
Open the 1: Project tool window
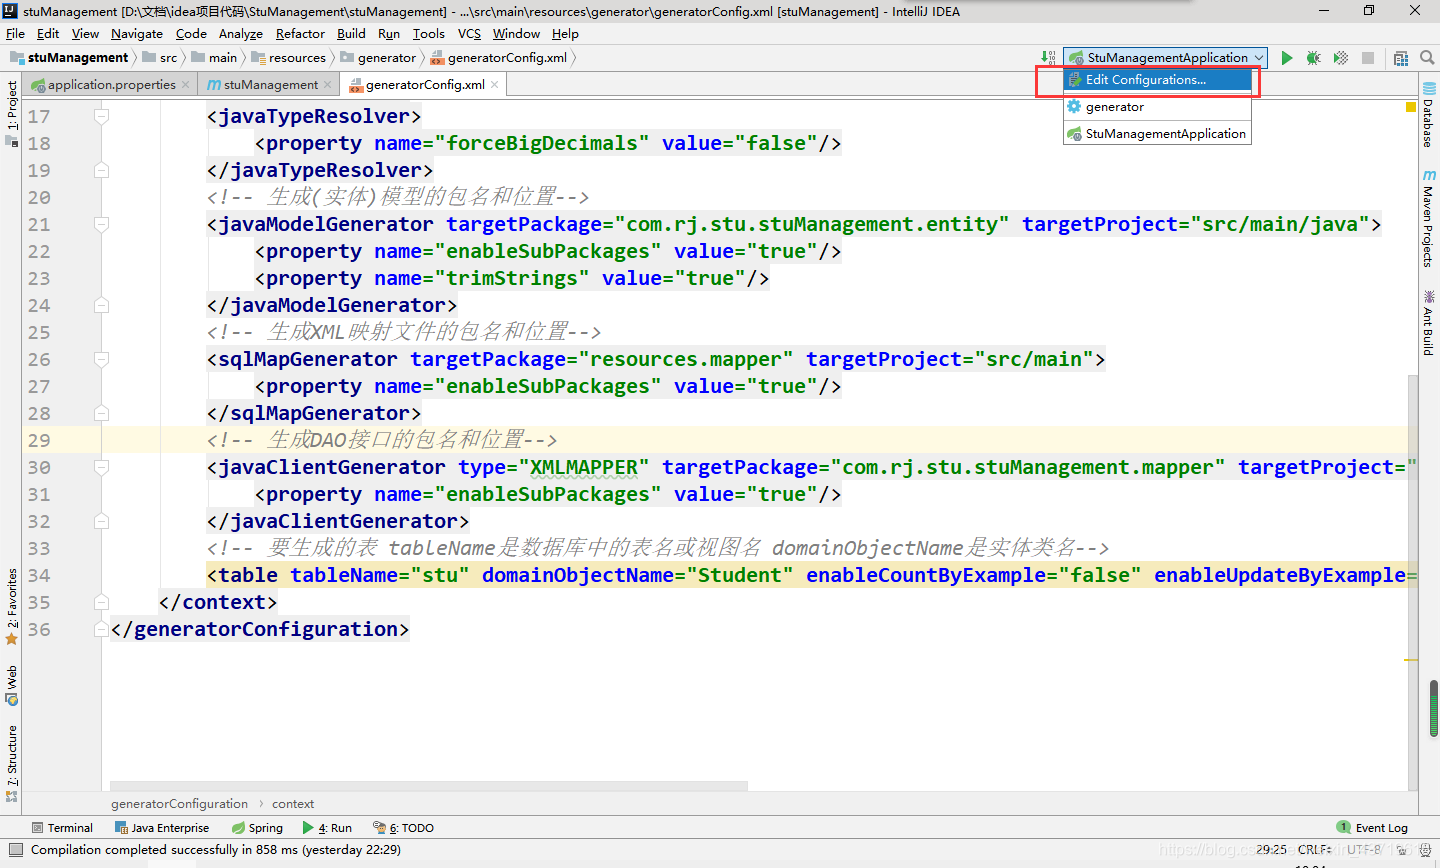coord(11,114)
